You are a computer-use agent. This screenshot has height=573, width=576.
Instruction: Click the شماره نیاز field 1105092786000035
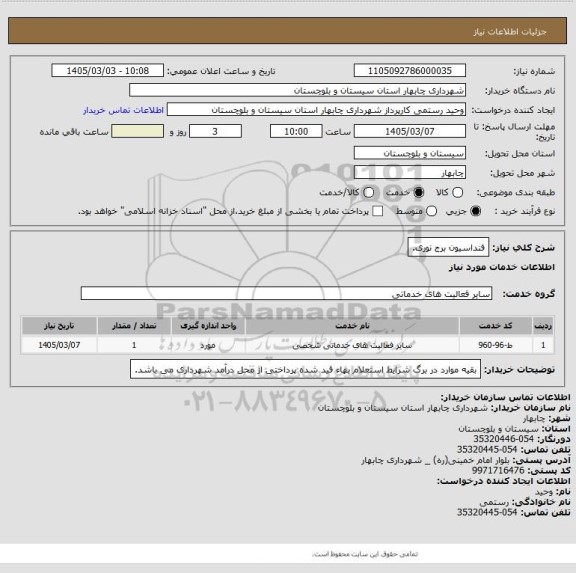(x=410, y=71)
